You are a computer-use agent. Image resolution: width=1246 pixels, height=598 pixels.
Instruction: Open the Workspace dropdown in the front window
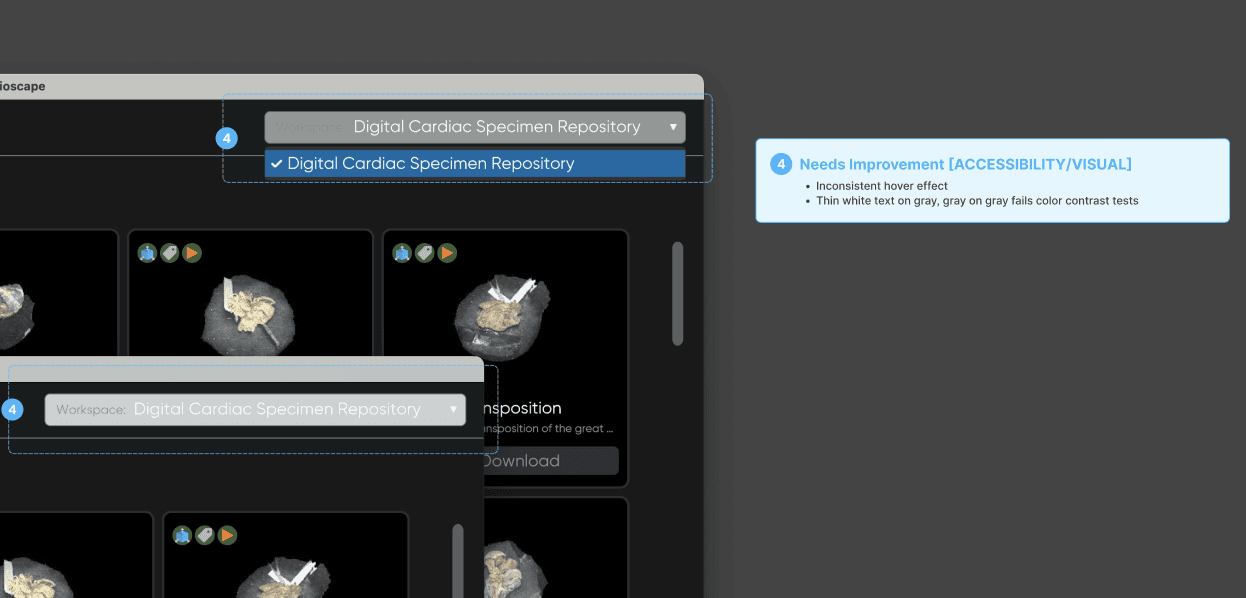(255, 409)
